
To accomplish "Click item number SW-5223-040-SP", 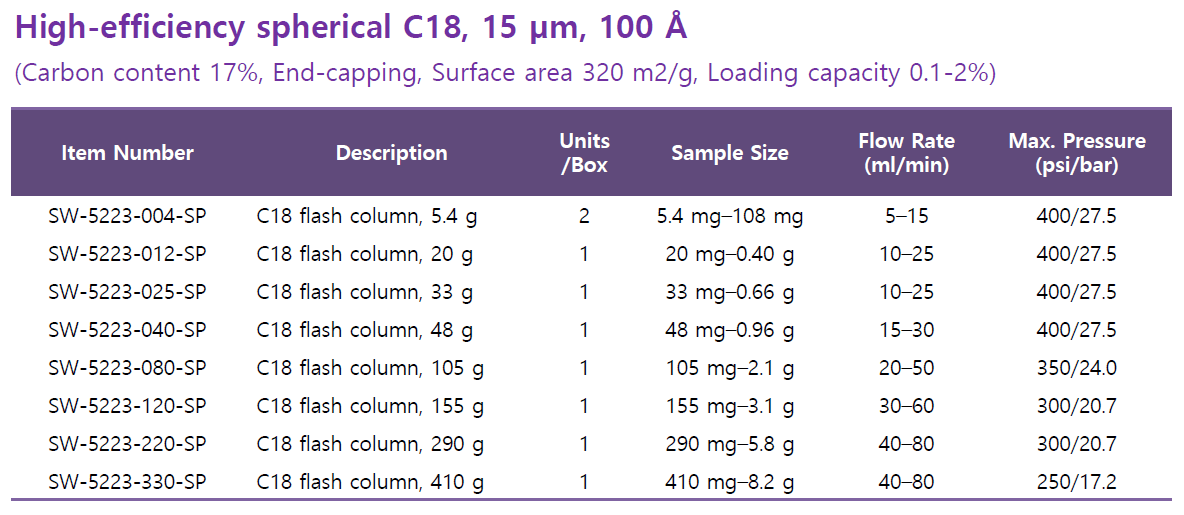I will click(x=127, y=330).
